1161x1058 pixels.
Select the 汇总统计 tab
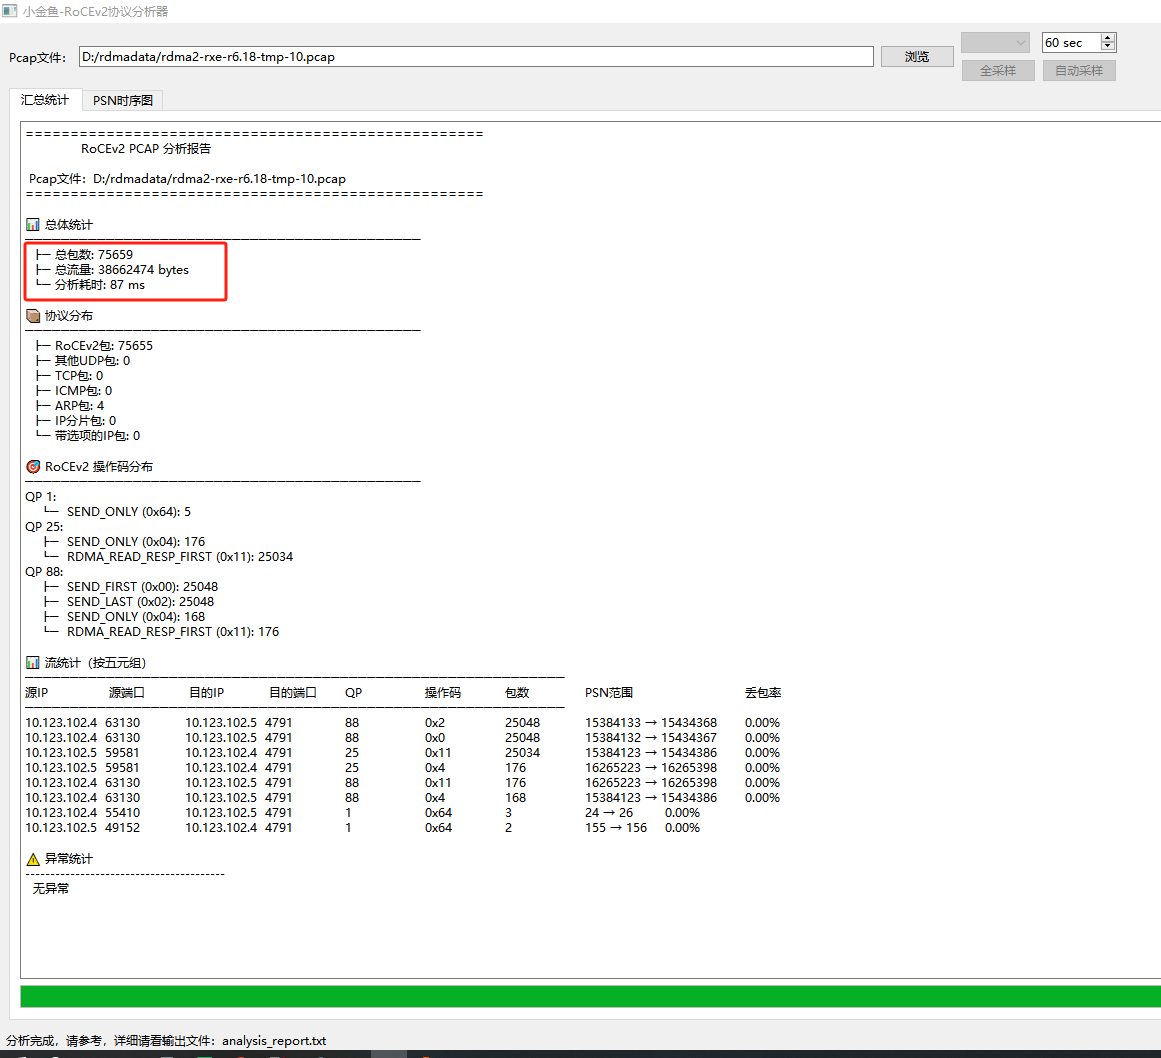pos(45,100)
